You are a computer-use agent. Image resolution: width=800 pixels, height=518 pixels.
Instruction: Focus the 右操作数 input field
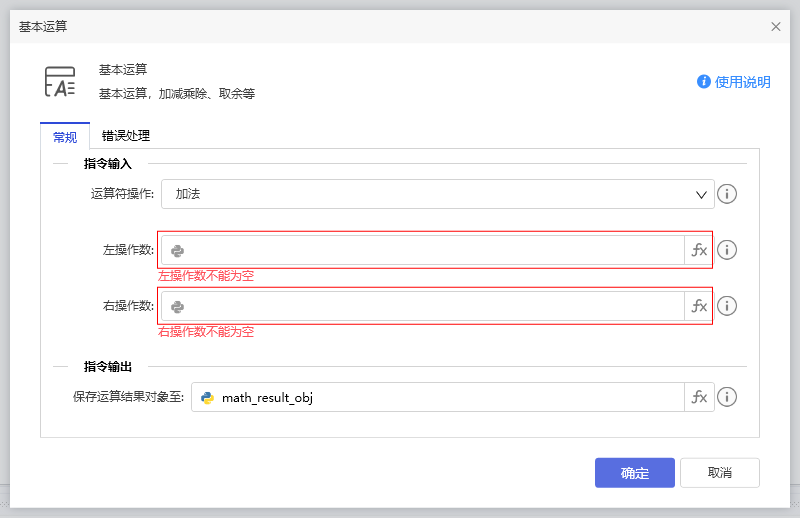pyautogui.click(x=430, y=306)
